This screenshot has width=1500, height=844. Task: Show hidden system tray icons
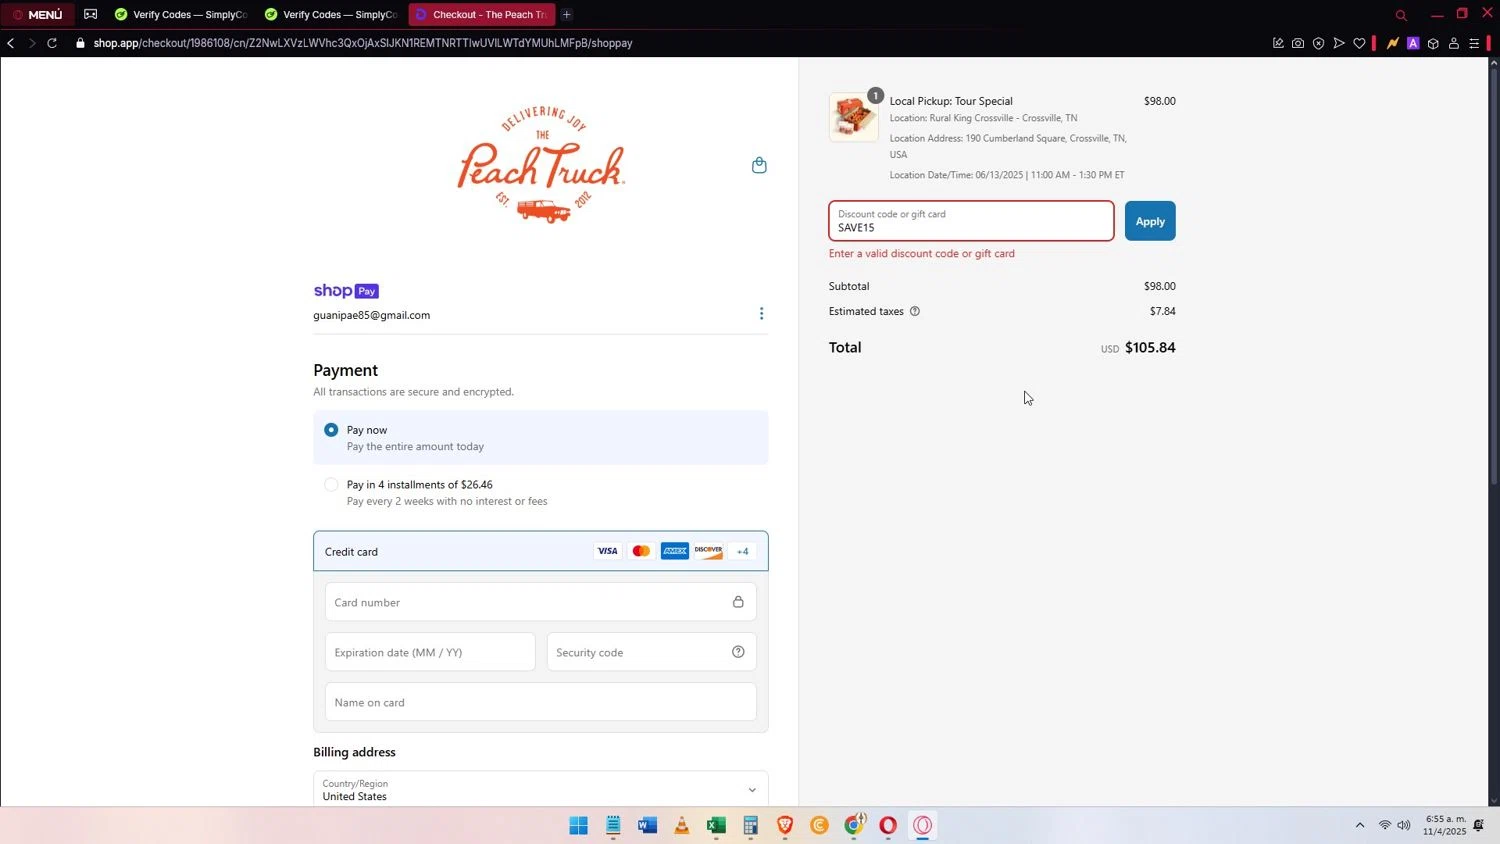point(1360,826)
